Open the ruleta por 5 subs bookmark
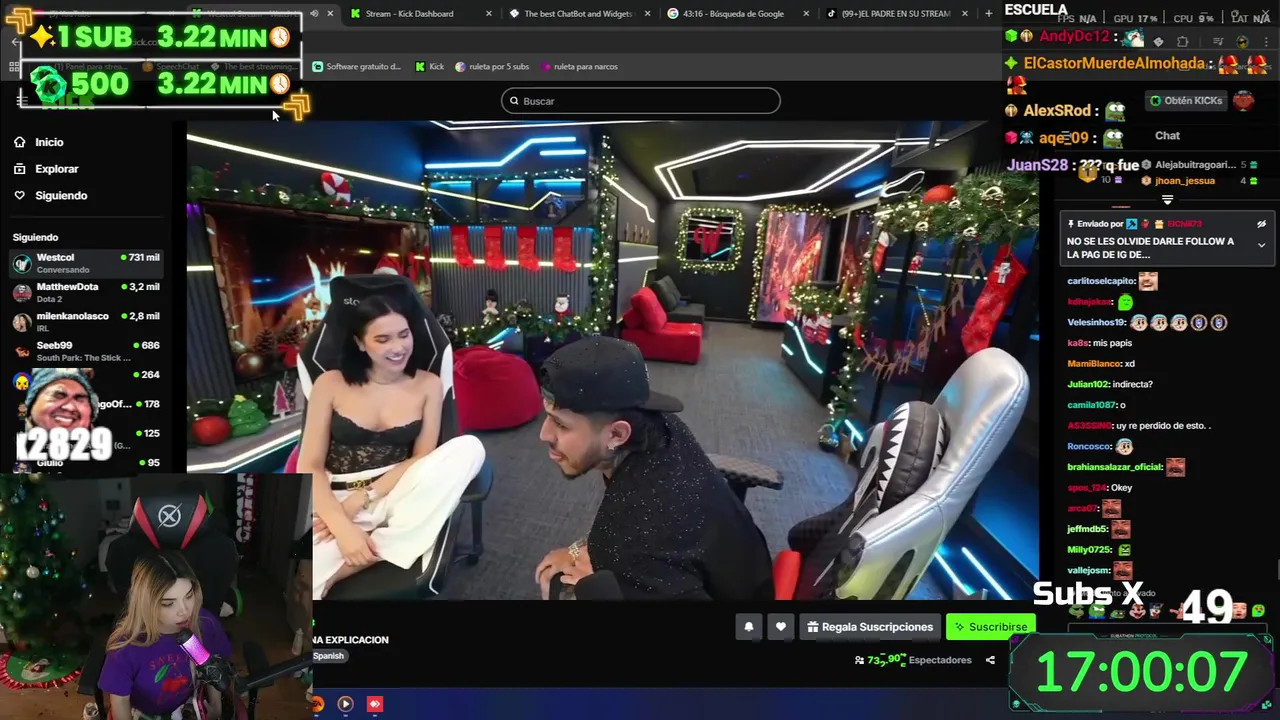Screen dimensions: 1280x720 click(492, 67)
